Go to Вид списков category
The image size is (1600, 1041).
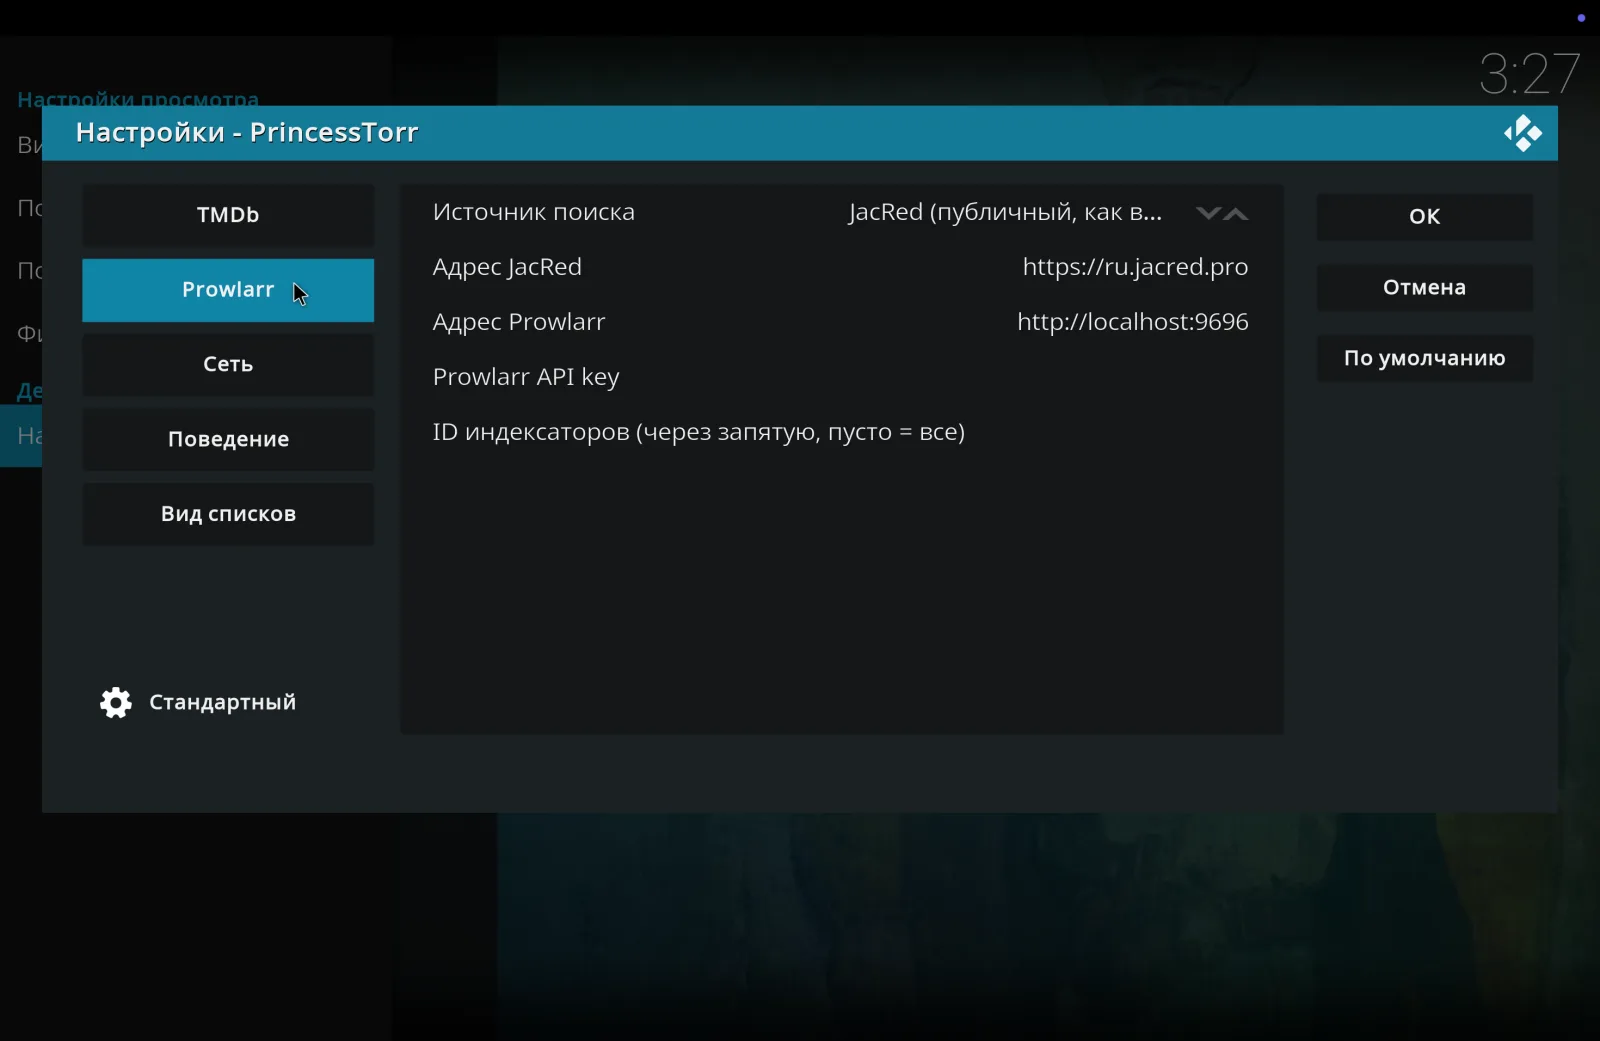coord(228,514)
